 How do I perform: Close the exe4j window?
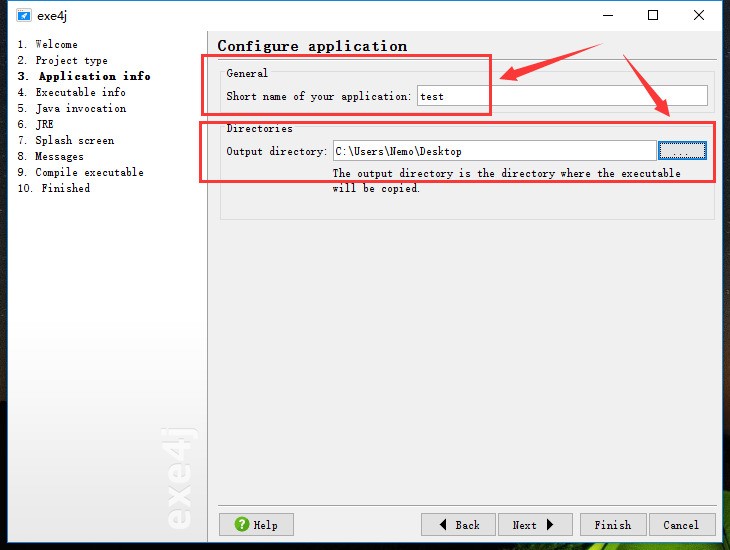click(x=698, y=15)
